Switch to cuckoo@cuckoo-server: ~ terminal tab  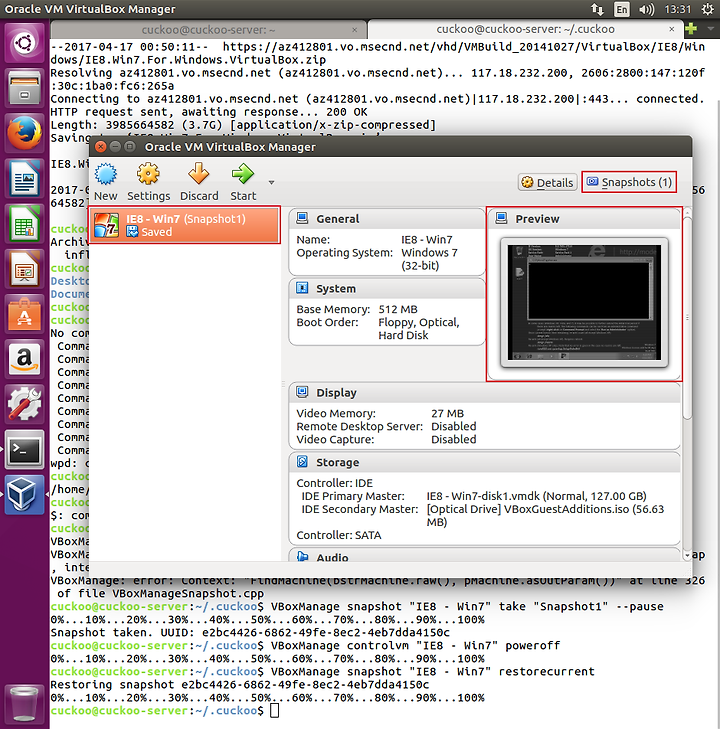pos(208,30)
